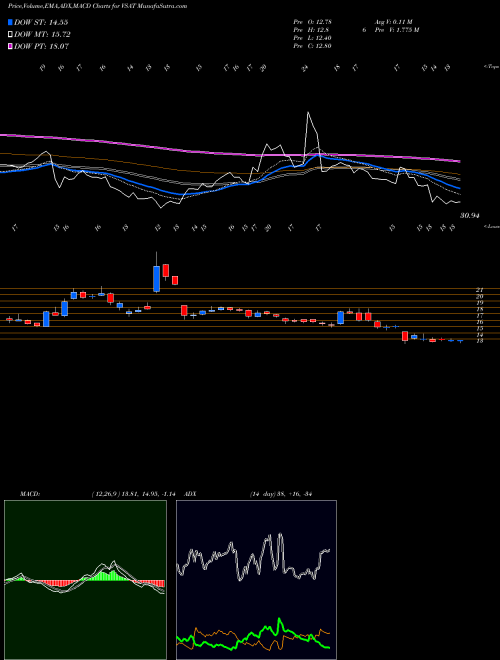Viewport: 500px width, 660px height.
Task: Click the MACD (12,26,9) parameter values
Action: [136, 494]
